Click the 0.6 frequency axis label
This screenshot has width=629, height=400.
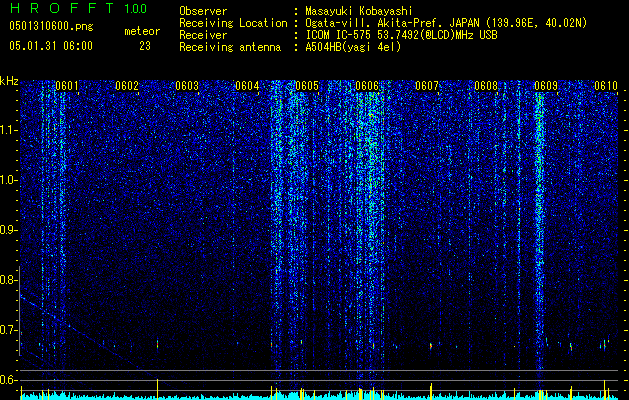(x=8, y=380)
